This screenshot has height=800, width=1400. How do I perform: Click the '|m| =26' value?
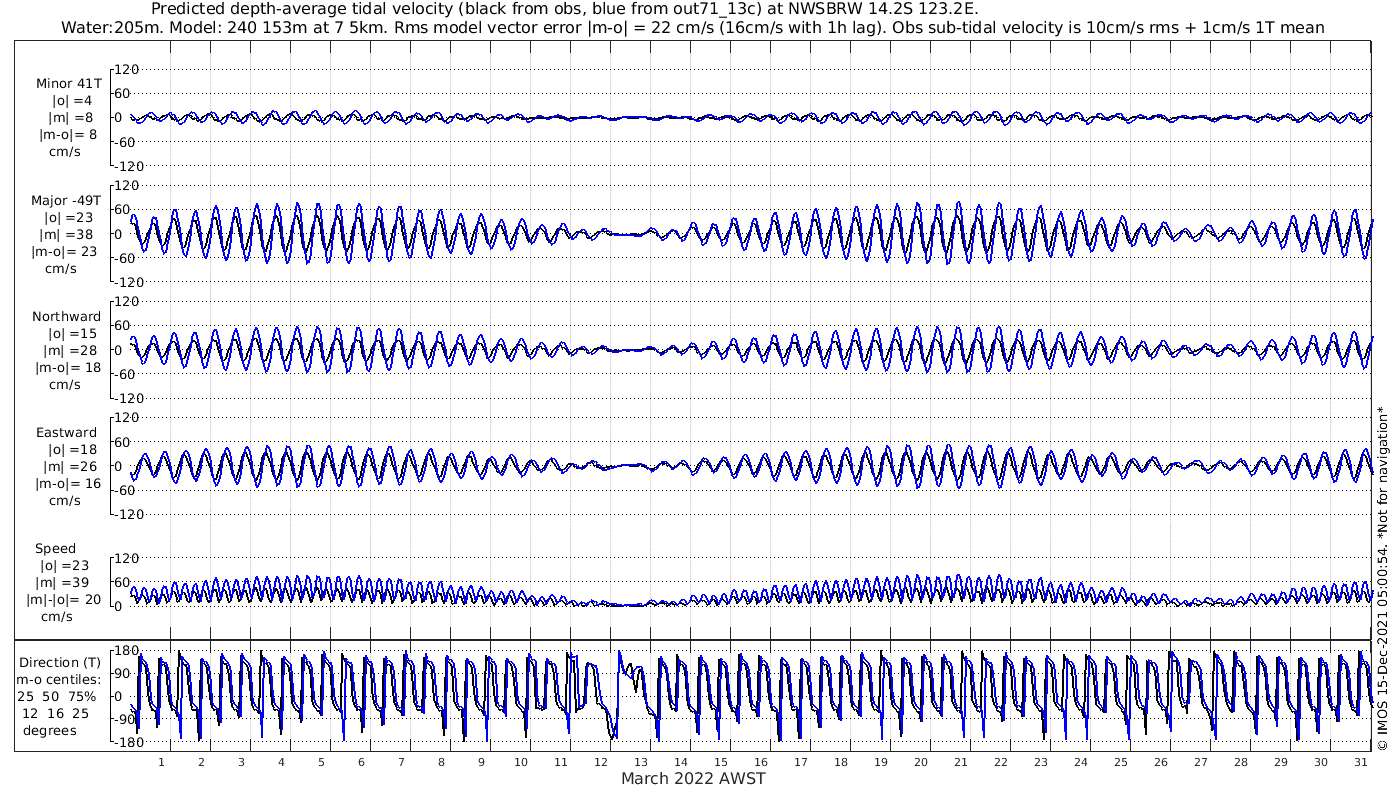pos(72,467)
